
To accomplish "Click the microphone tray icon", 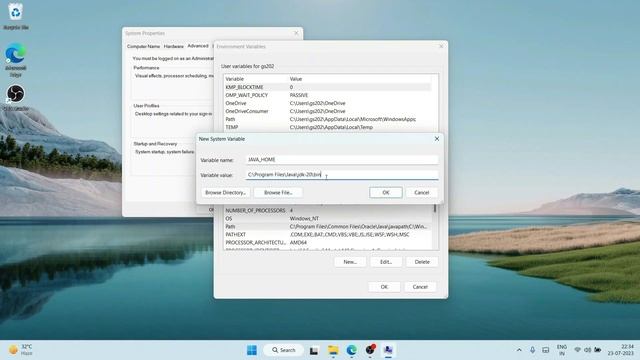I will coord(532,350).
